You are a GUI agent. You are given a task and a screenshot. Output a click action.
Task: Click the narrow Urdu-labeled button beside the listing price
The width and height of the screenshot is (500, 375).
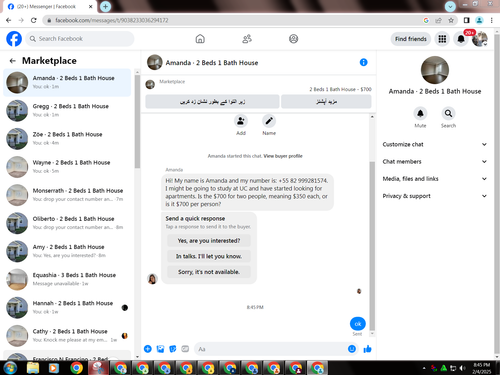[326, 102]
